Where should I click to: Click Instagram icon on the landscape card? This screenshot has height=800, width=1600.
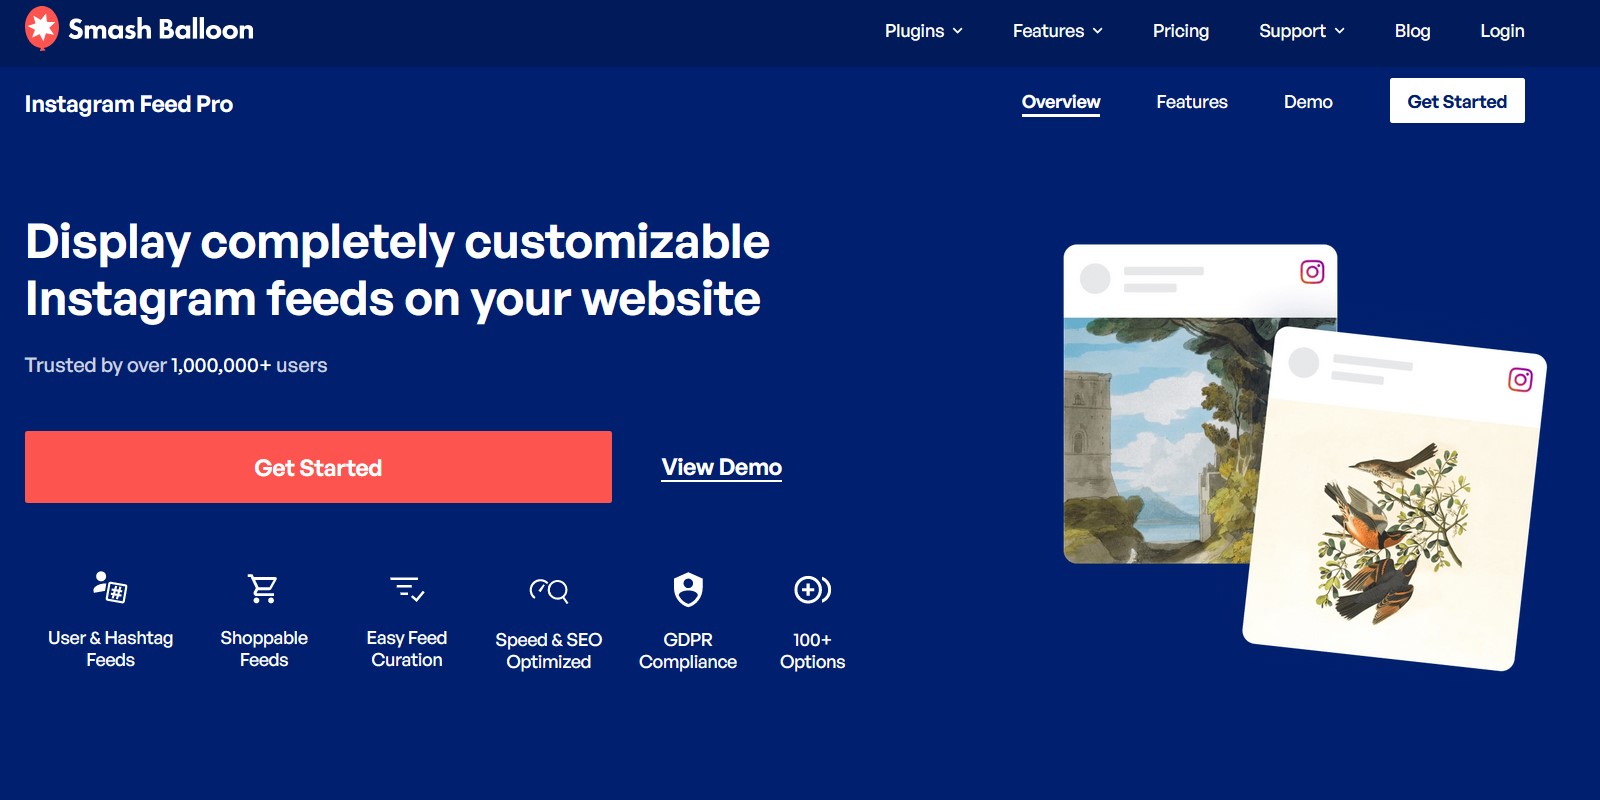[1312, 272]
